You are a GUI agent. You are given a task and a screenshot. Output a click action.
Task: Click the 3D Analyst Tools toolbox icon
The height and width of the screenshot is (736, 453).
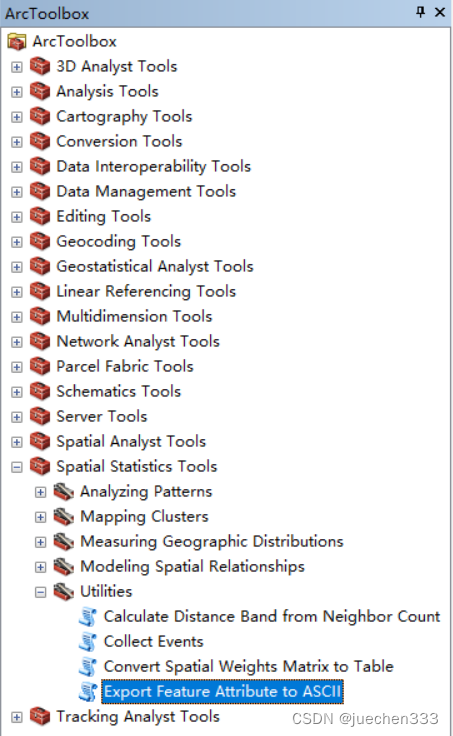tap(40, 67)
